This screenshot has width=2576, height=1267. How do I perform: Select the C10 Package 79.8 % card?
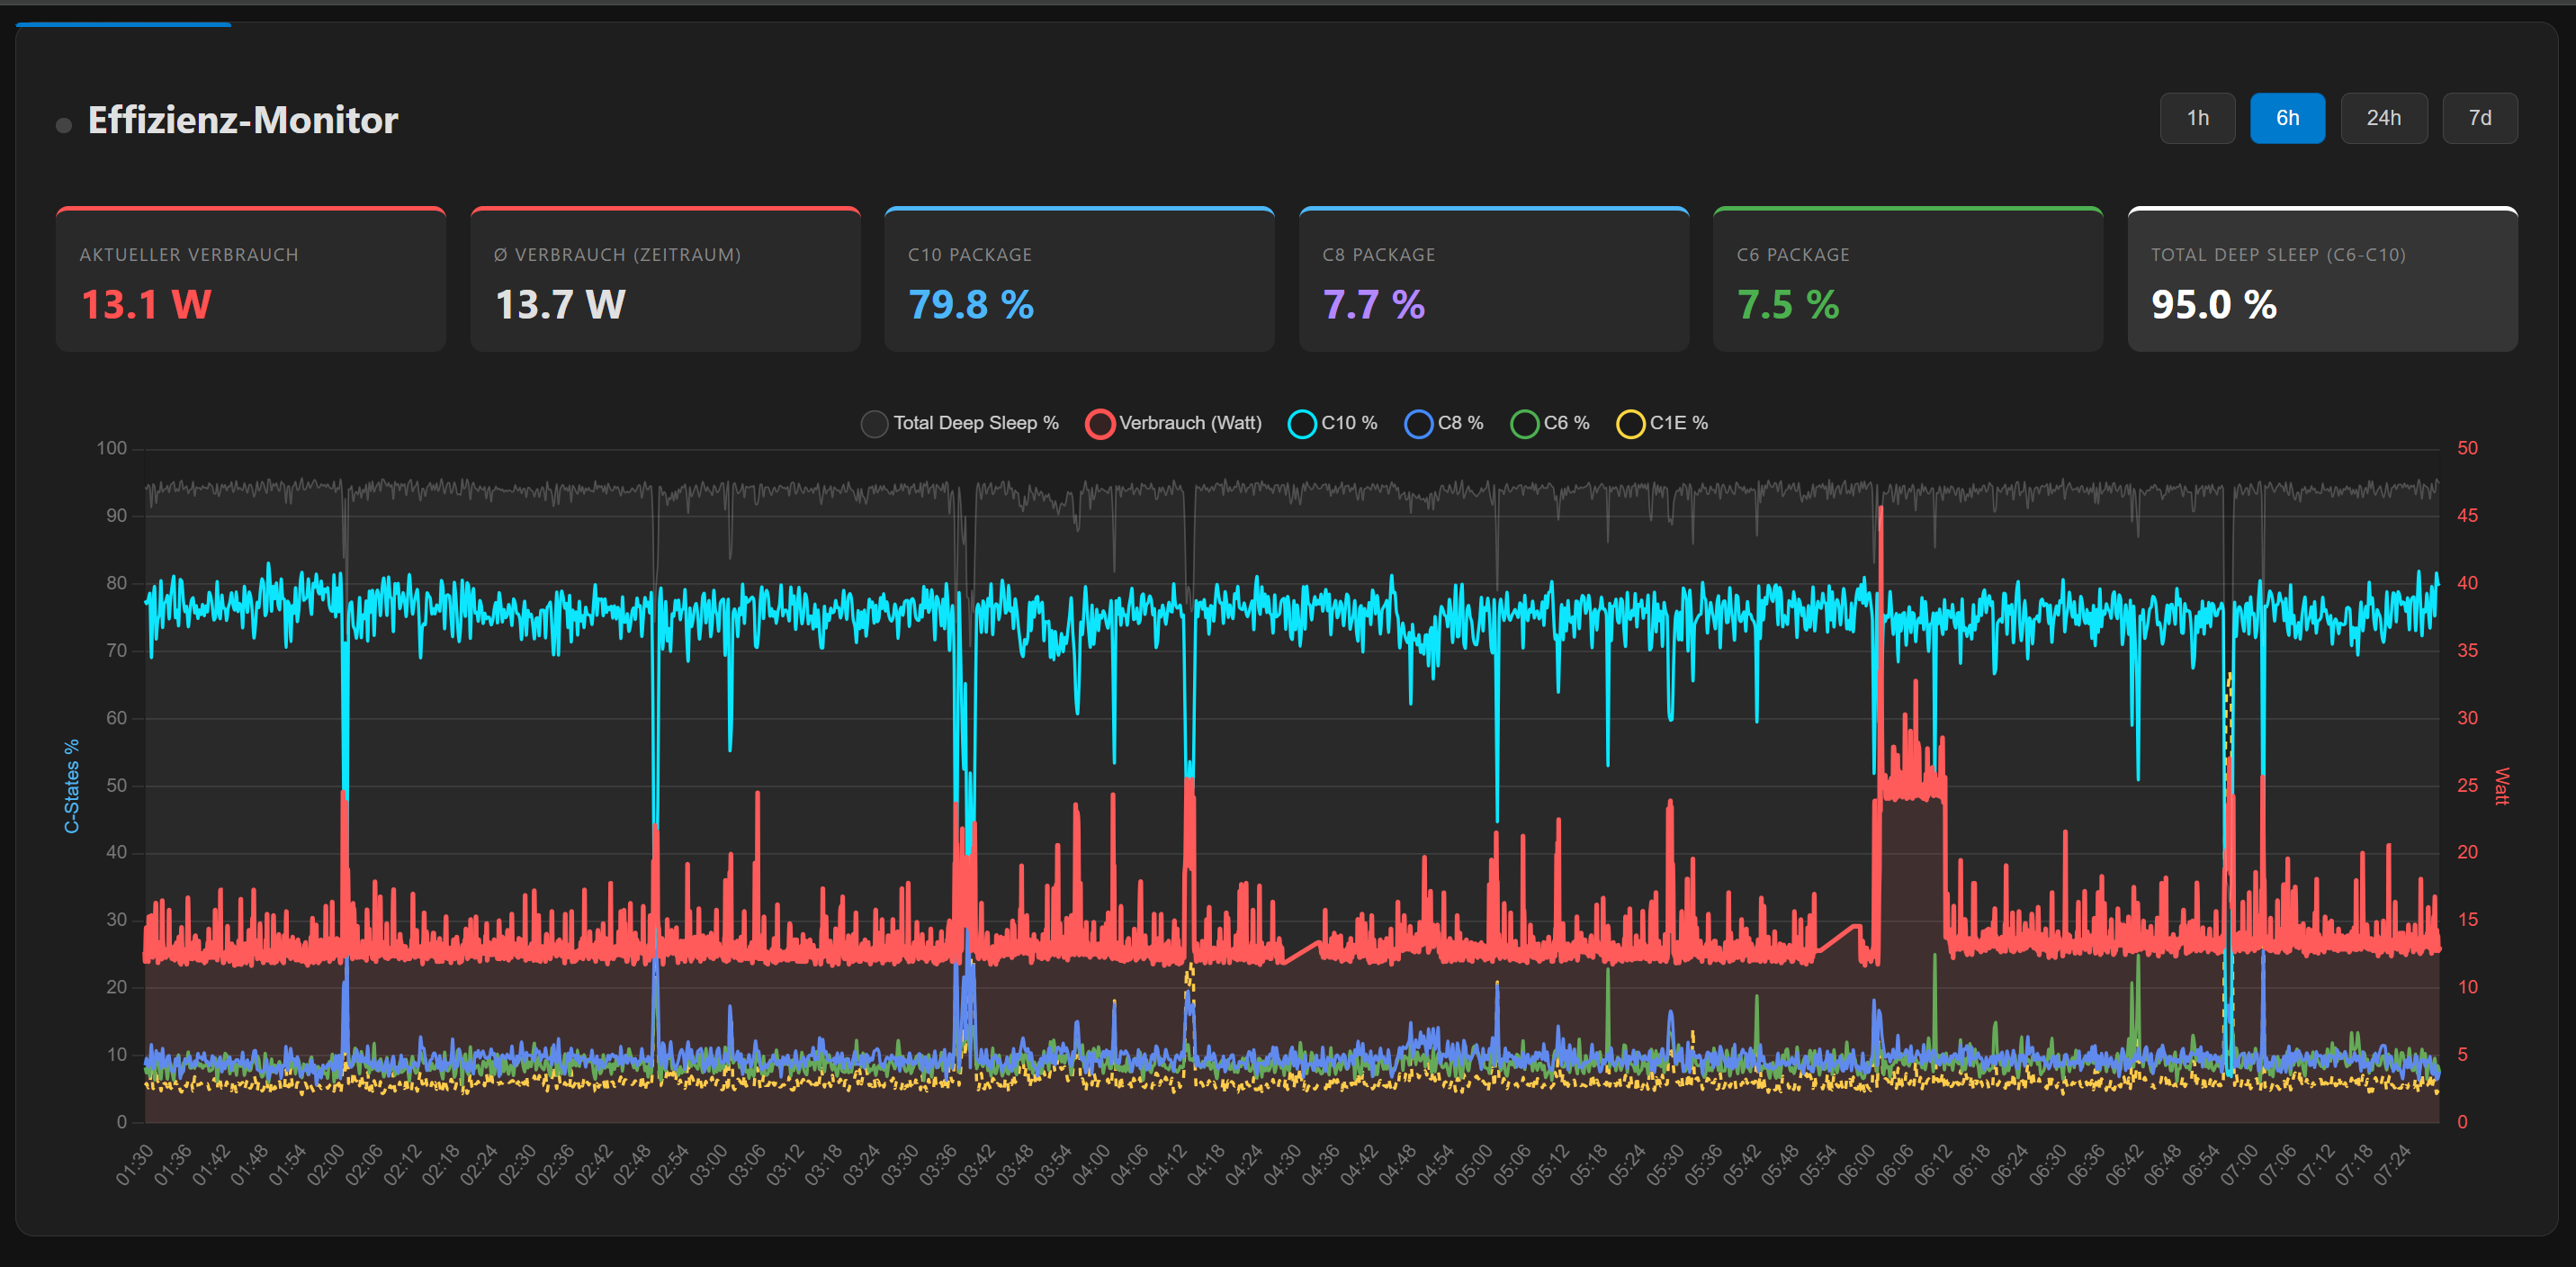tap(1078, 280)
